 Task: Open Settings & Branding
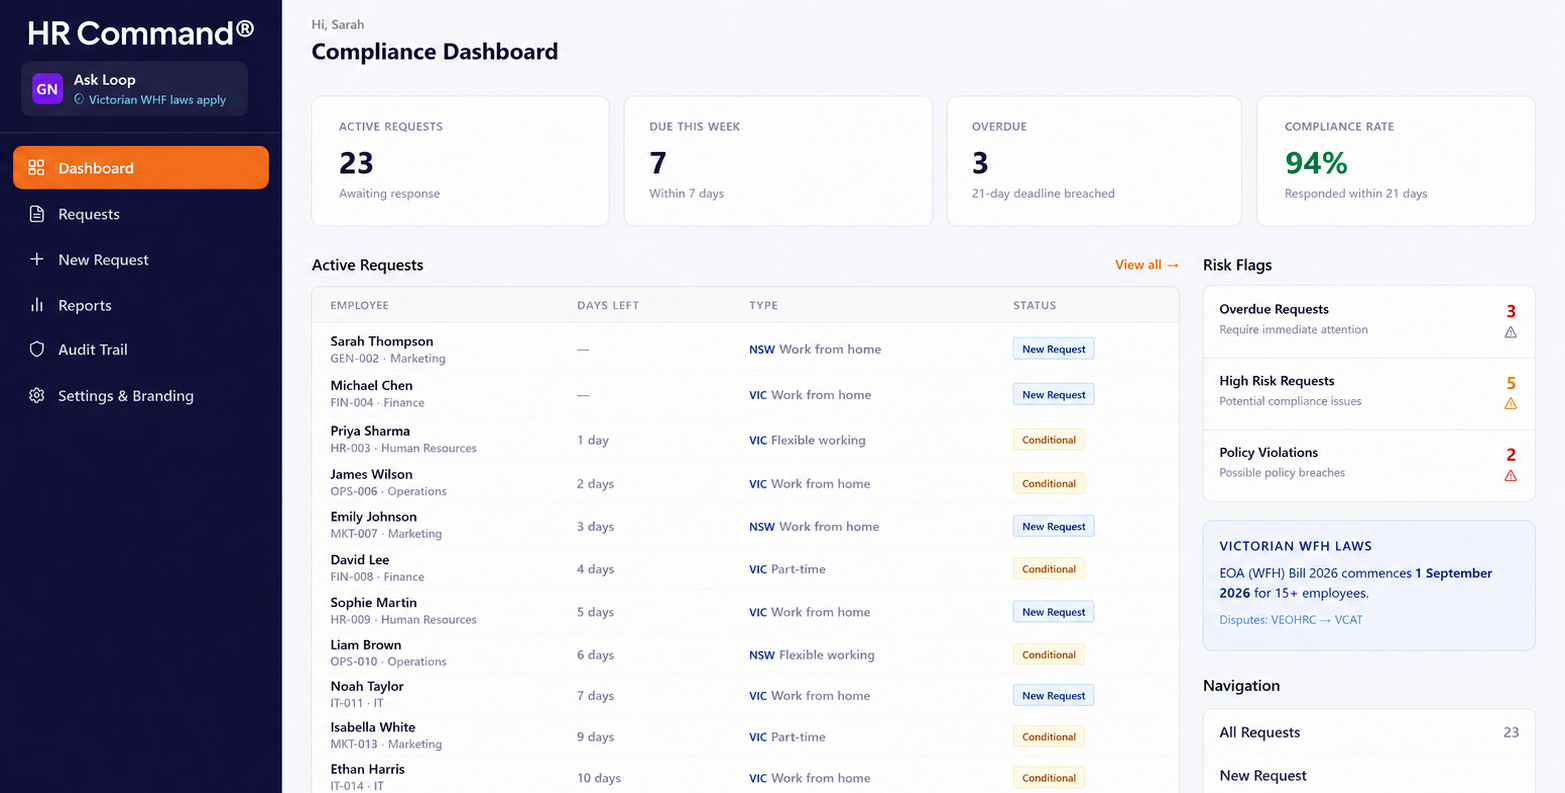point(141,395)
